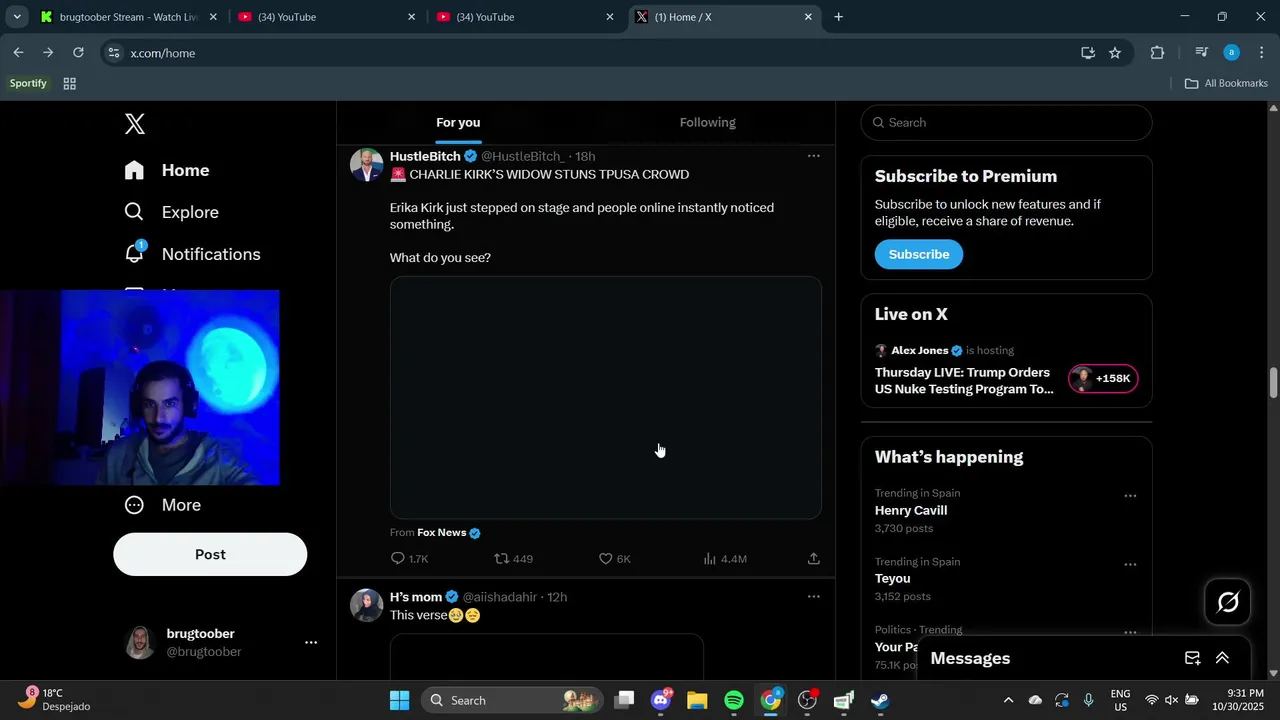Switch to the Following tab
Image resolution: width=1280 pixels, height=720 pixels.
tap(708, 123)
